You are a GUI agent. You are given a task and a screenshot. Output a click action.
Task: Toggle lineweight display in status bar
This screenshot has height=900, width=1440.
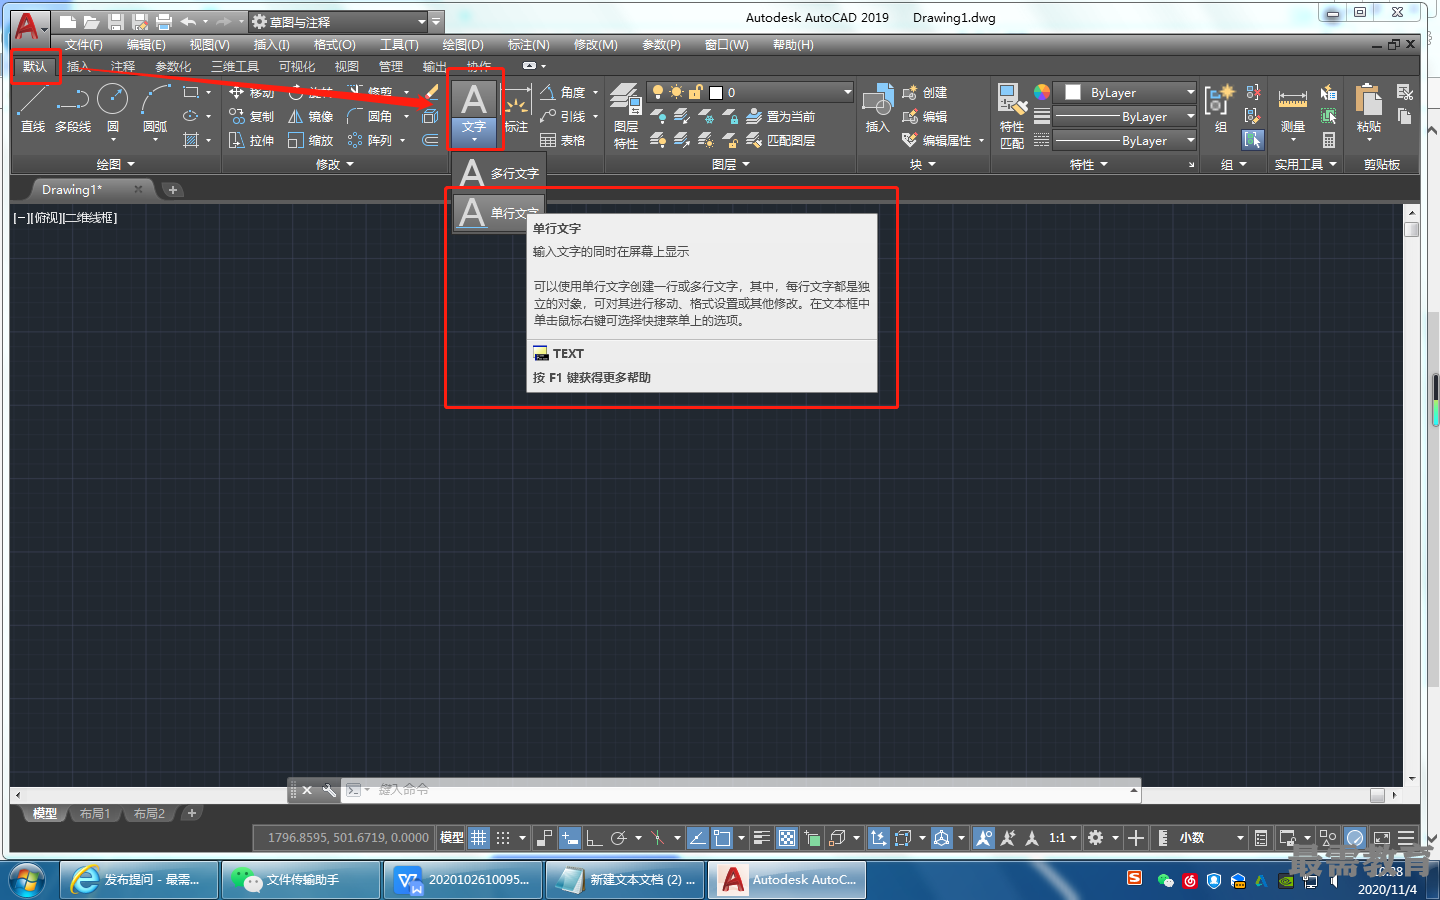coord(761,838)
